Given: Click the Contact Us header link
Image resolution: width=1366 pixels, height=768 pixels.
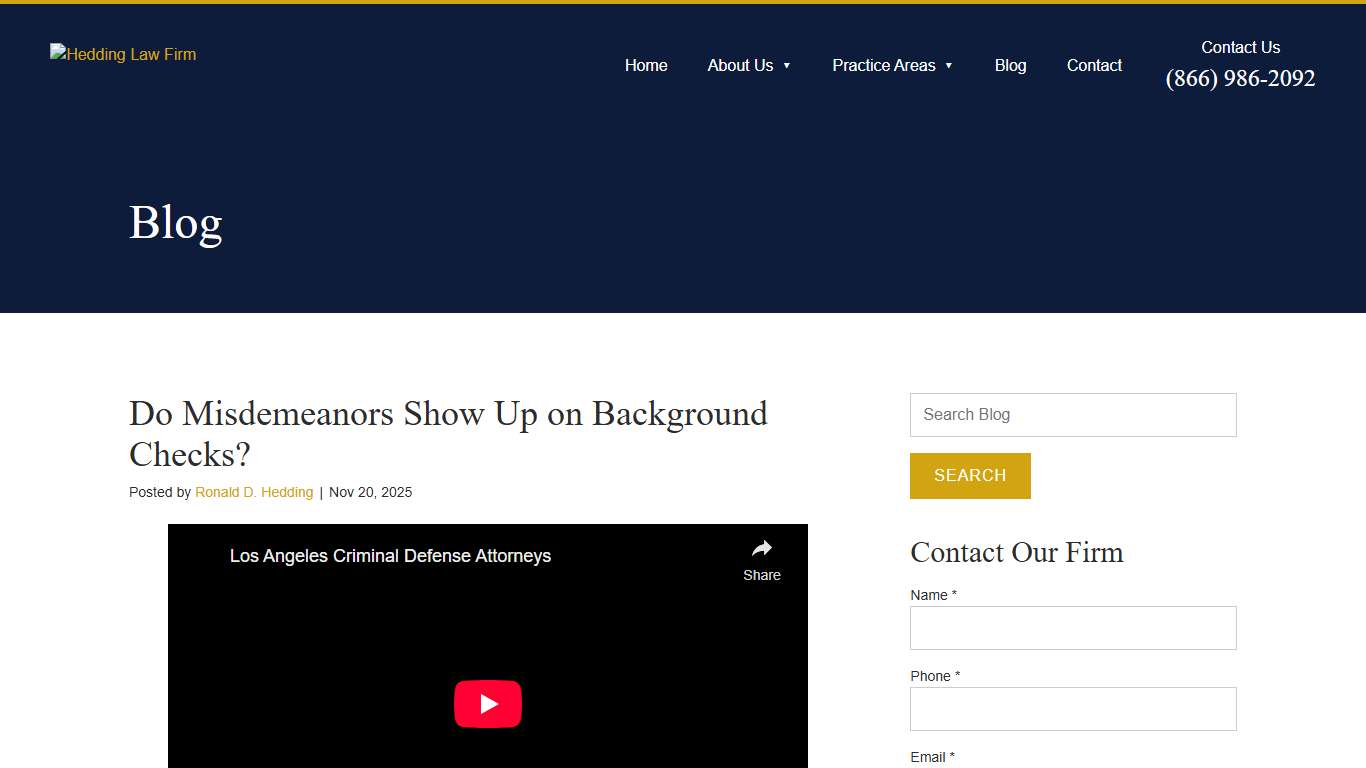Looking at the screenshot, I should (x=1240, y=47).
